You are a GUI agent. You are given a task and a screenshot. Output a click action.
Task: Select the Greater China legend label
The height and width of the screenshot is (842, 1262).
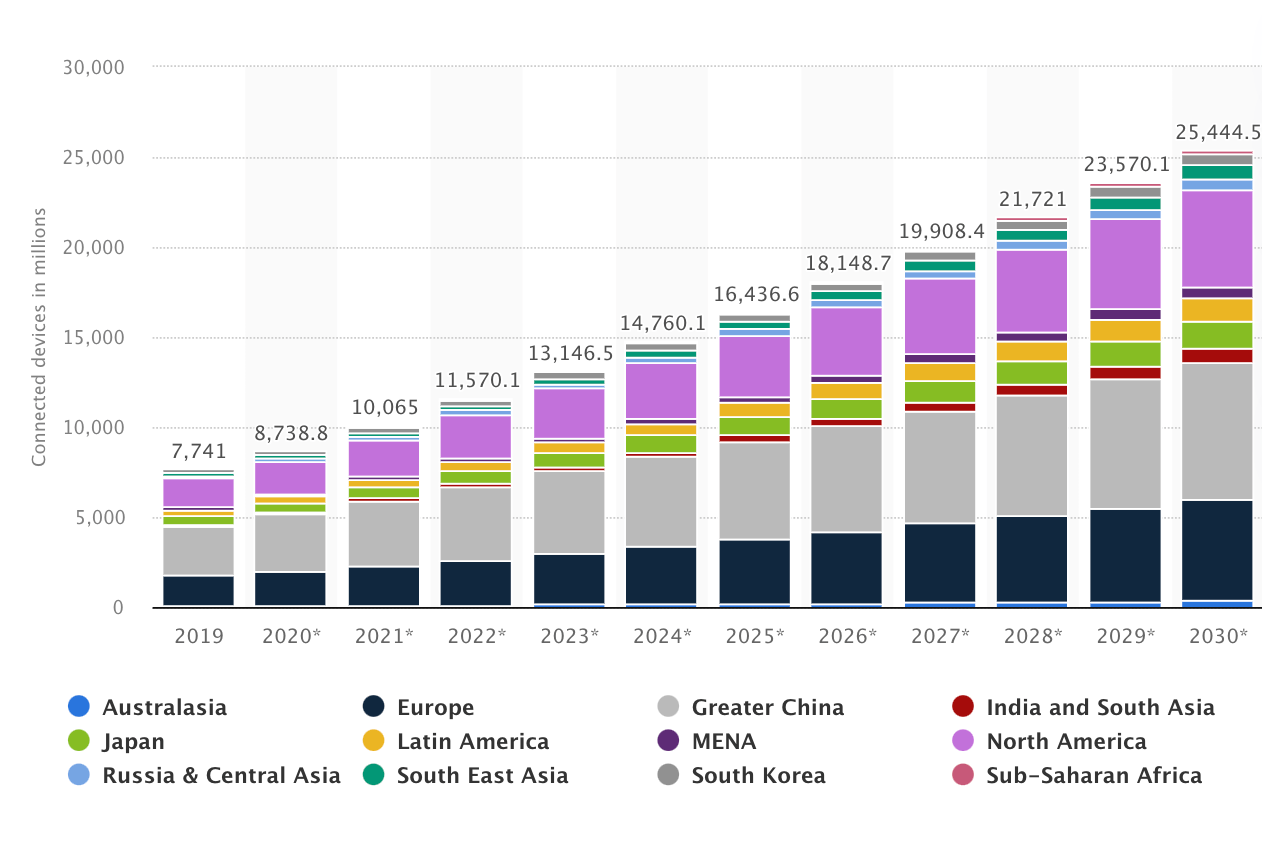pyautogui.click(x=768, y=707)
